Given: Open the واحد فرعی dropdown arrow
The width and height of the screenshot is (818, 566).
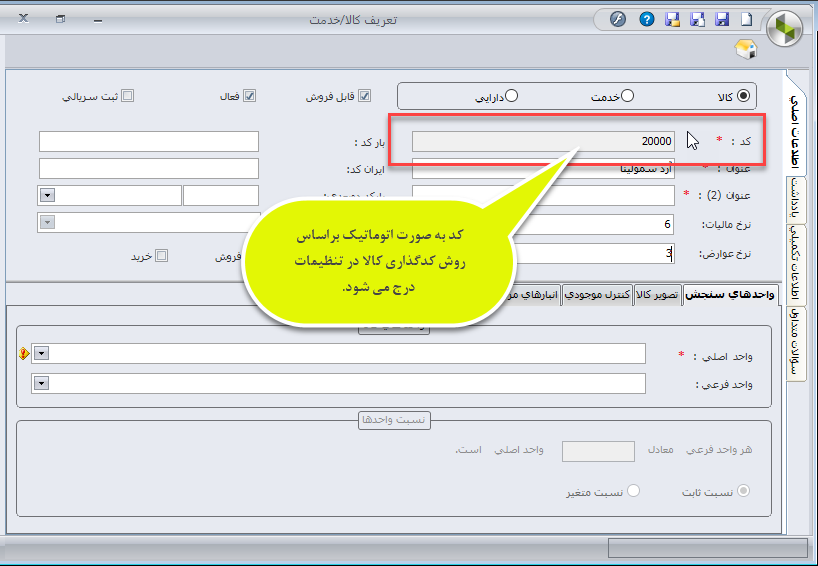Looking at the screenshot, I should (x=42, y=383).
